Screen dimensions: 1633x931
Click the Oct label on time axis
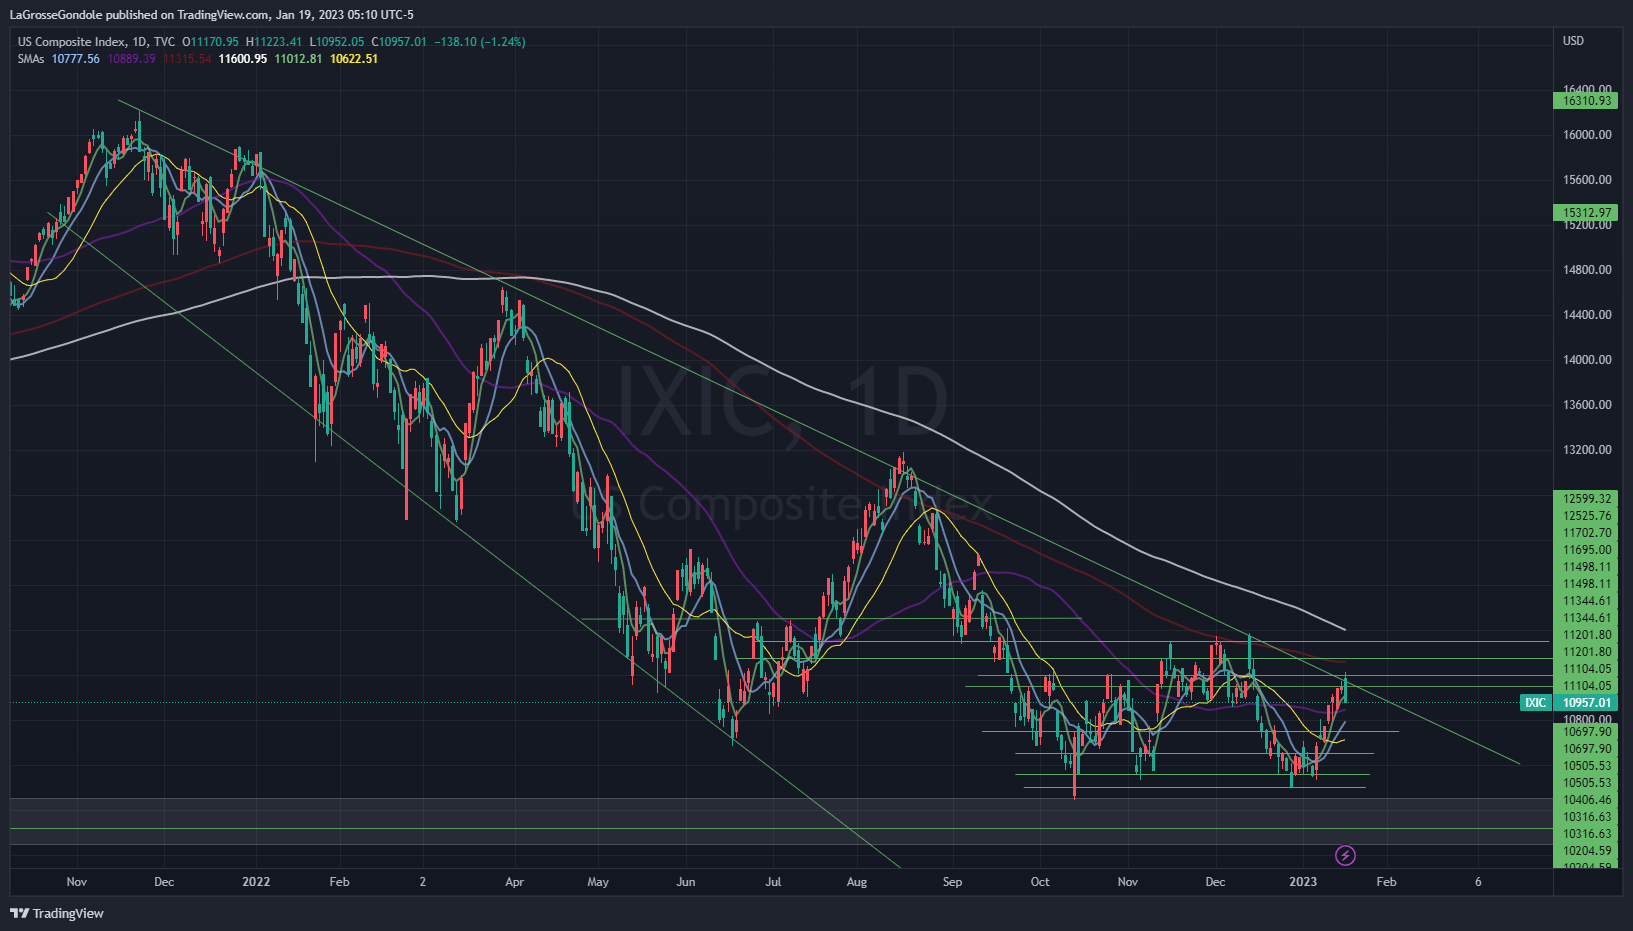tap(1040, 882)
